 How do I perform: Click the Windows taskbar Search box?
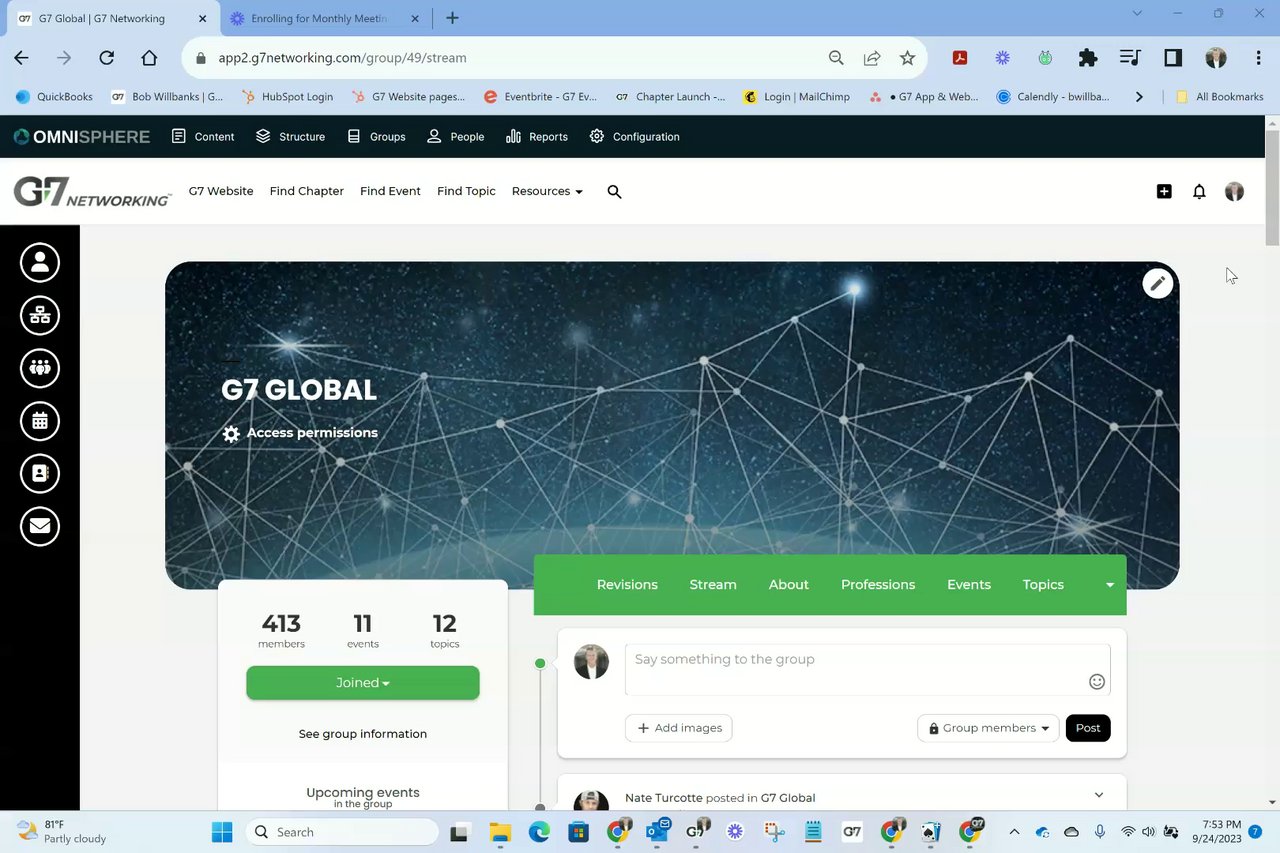[x=342, y=832]
